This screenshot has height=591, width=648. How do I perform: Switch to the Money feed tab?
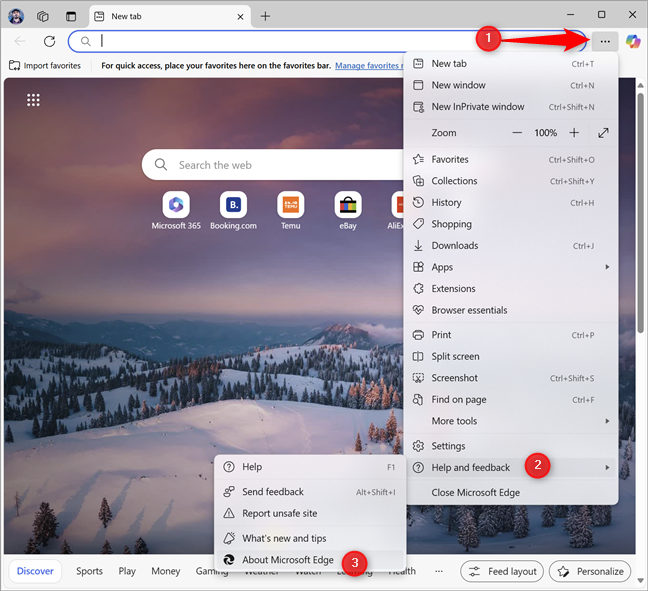tap(165, 571)
